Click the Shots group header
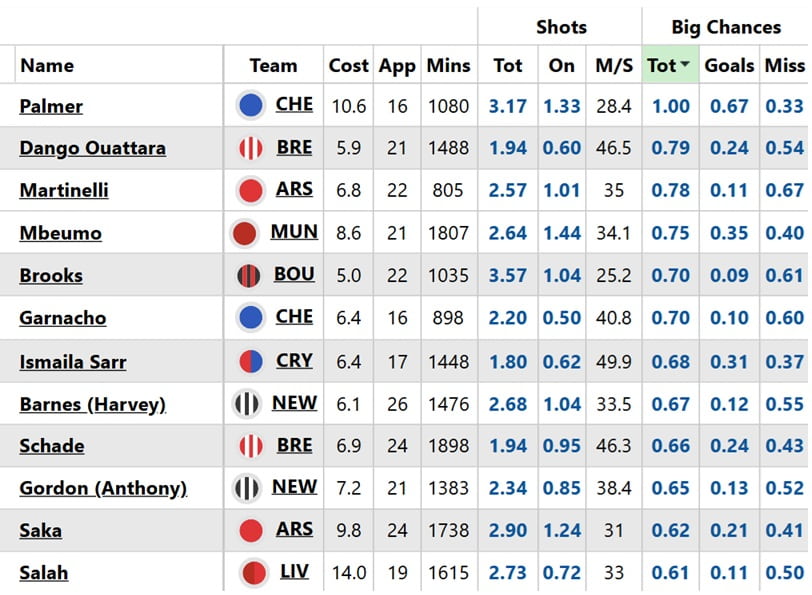Image resolution: width=812 pixels, height=595 pixels. coord(561,27)
